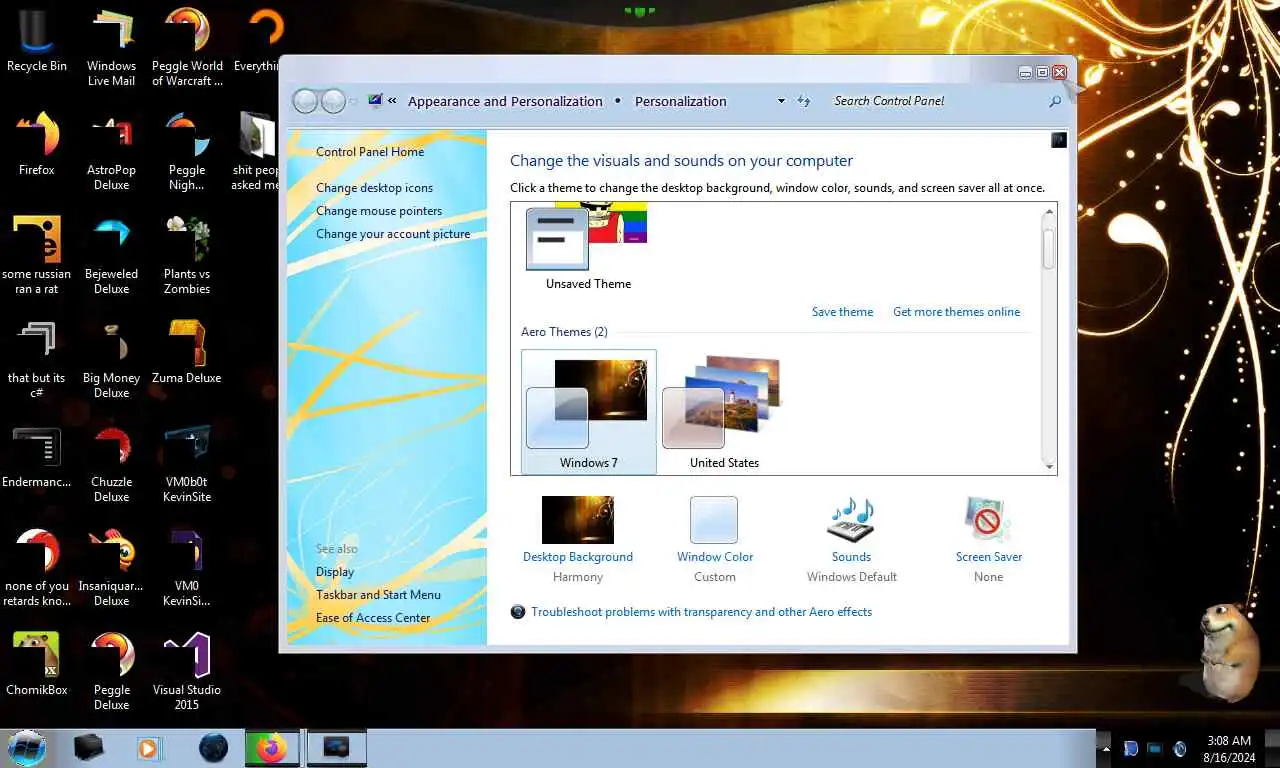Open 'Change mouse pointers' link
This screenshot has height=768, width=1280.
(x=379, y=211)
